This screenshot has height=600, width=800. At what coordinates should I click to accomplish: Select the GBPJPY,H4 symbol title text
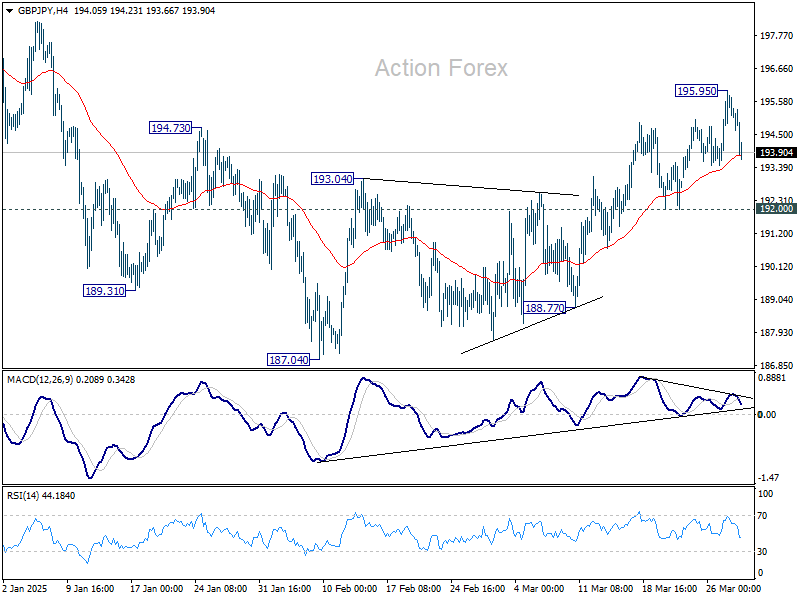pyautogui.click(x=43, y=11)
